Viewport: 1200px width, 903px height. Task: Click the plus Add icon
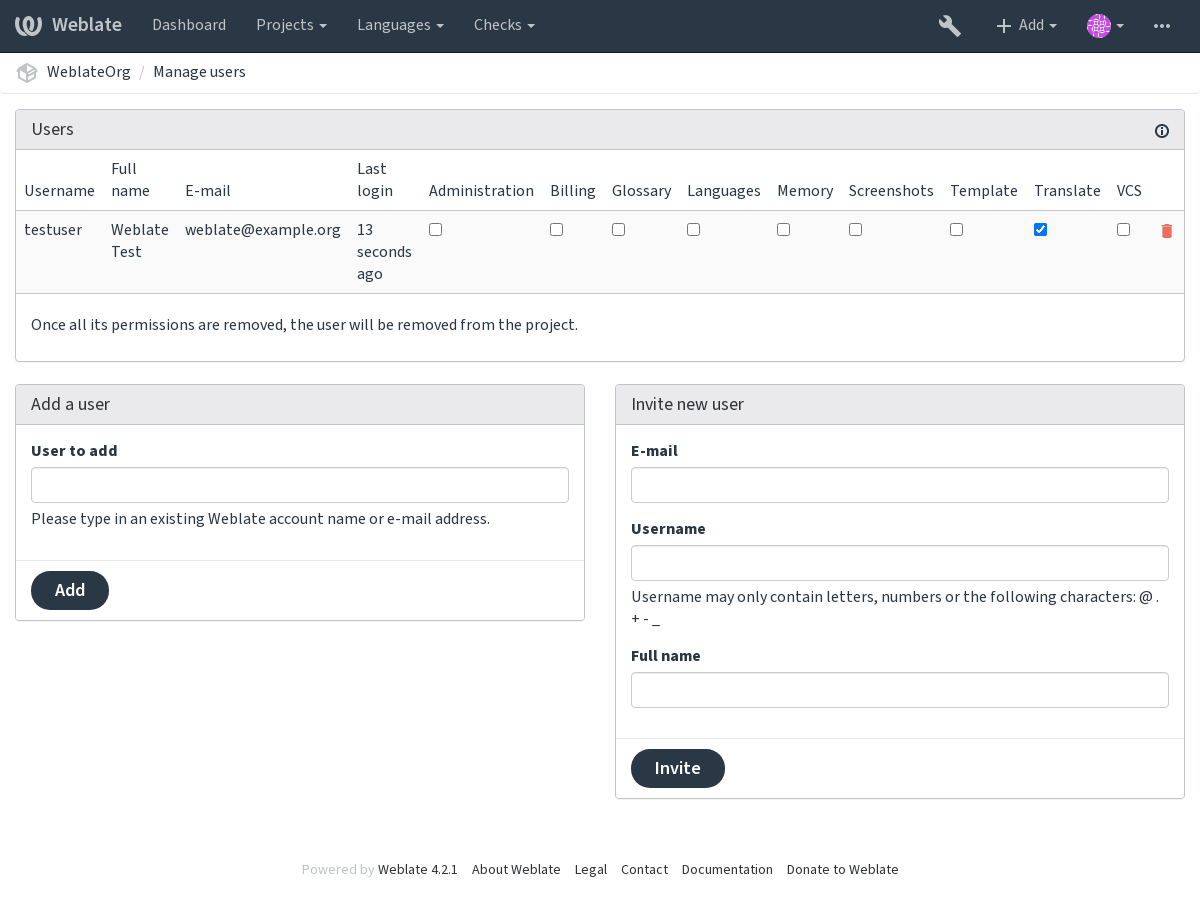(1004, 26)
